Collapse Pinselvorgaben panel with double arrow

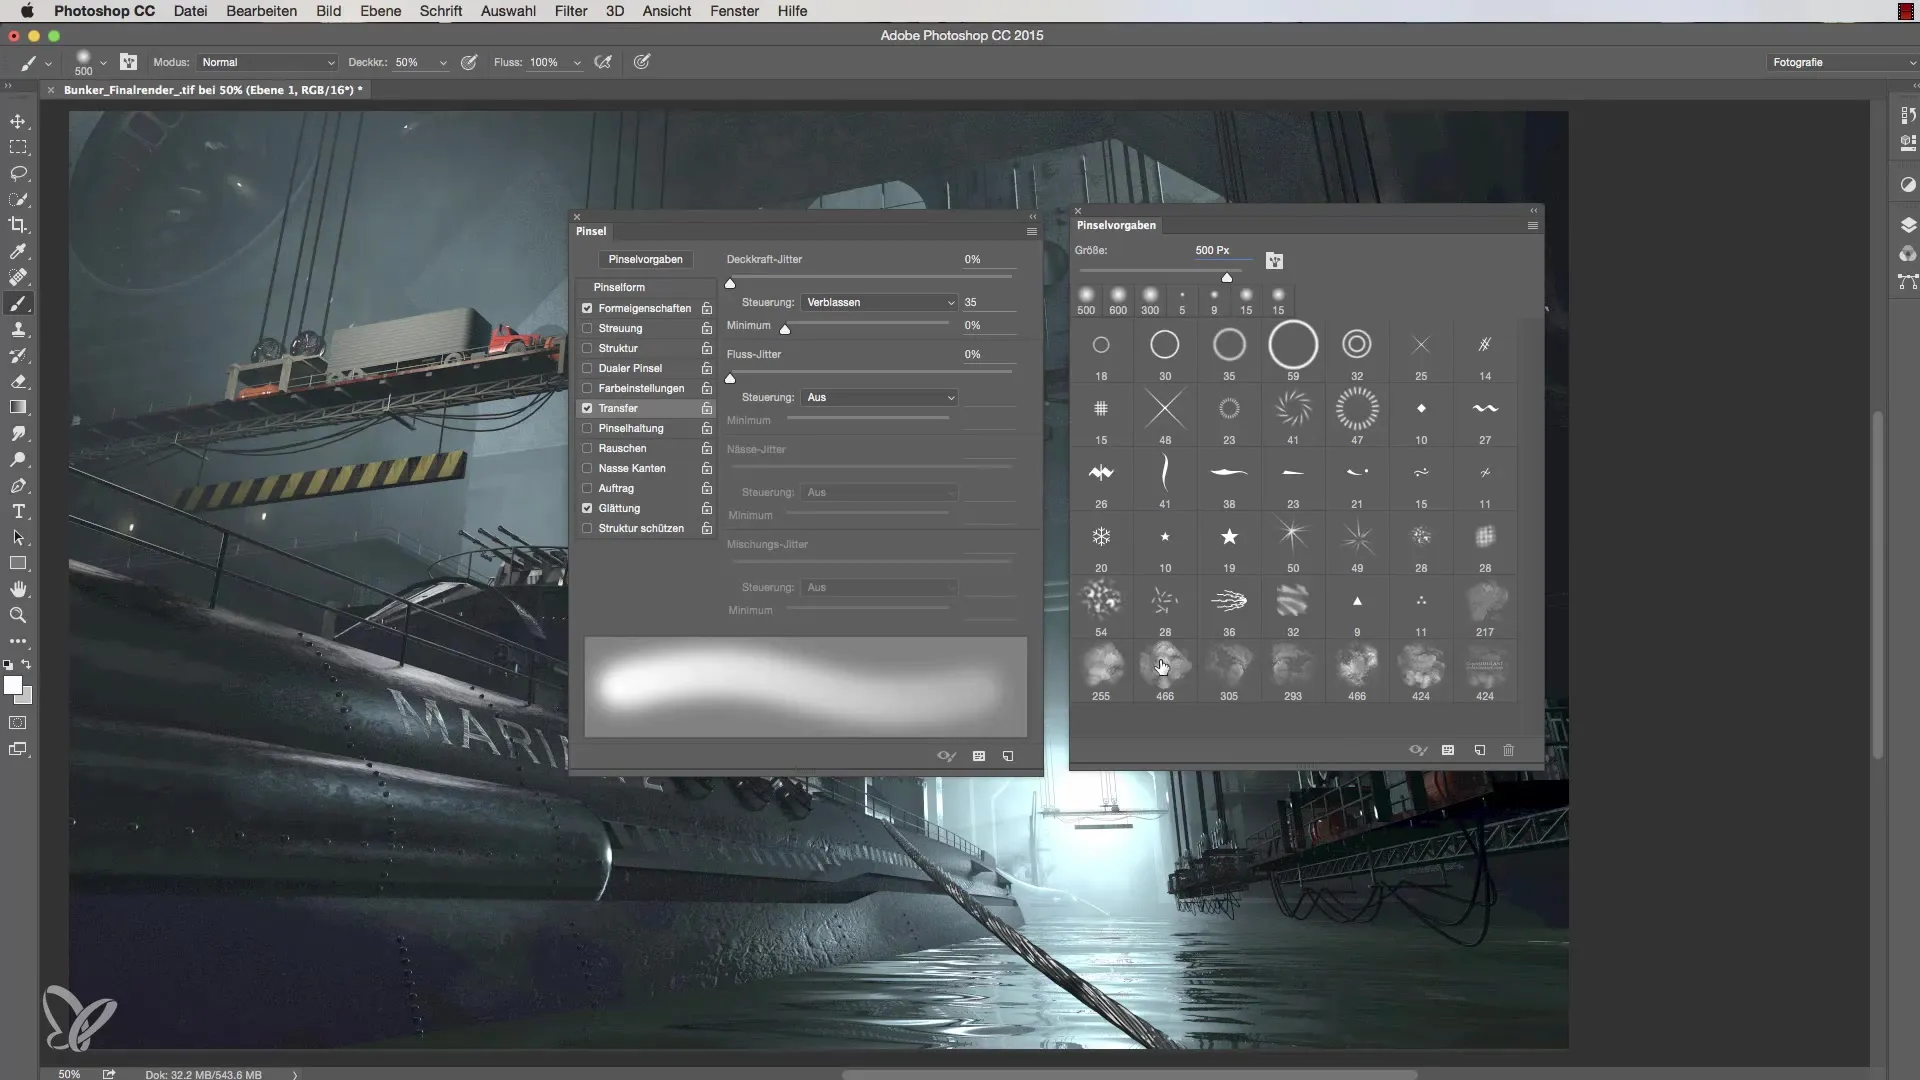coord(1533,210)
